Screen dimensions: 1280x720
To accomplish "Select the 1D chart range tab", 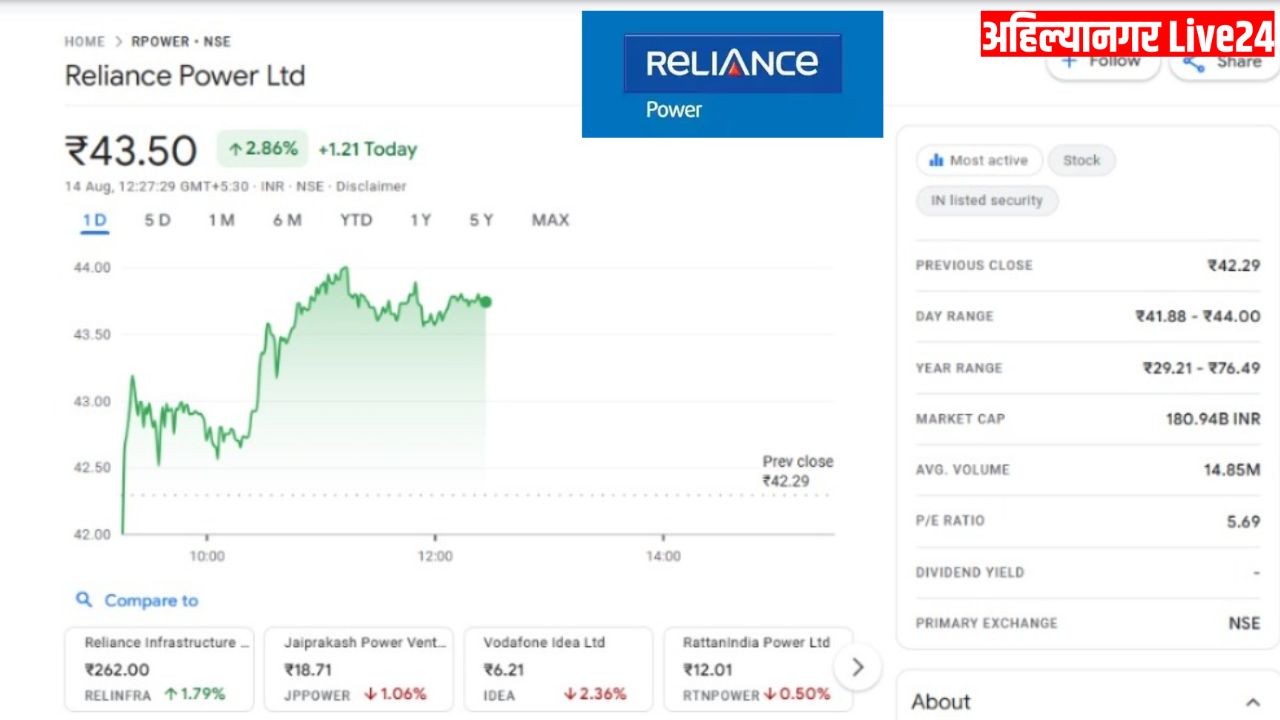I will point(95,220).
